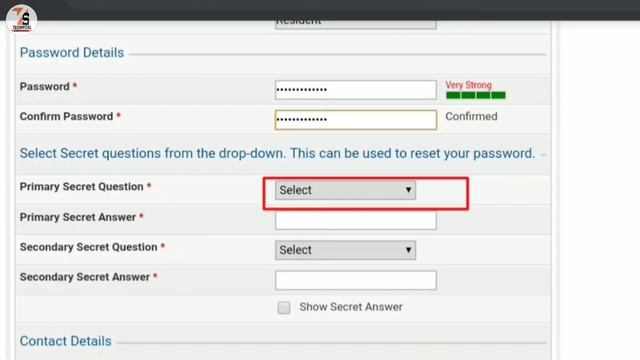This screenshot has width=640, height=360.
Task: Click the "Very Strong" strength label
Action: click(x=468, y=85)
